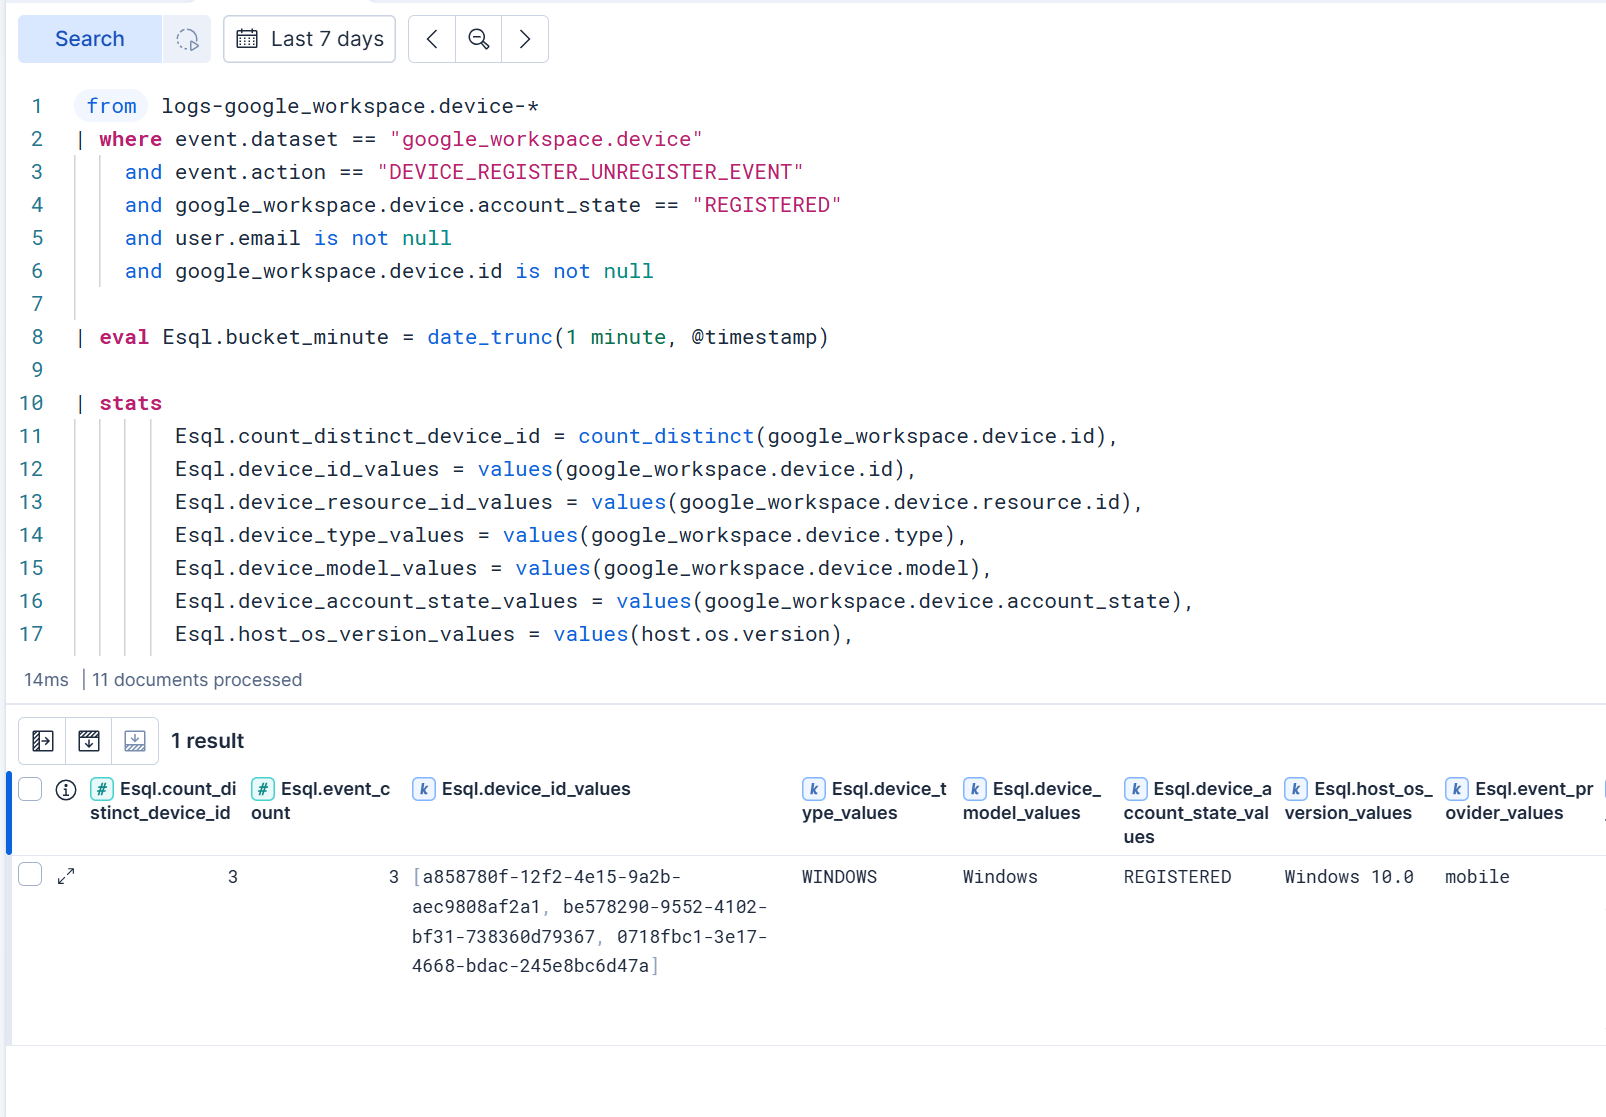
Task: Click the from keyword on line 1
Action: (111, 106)
